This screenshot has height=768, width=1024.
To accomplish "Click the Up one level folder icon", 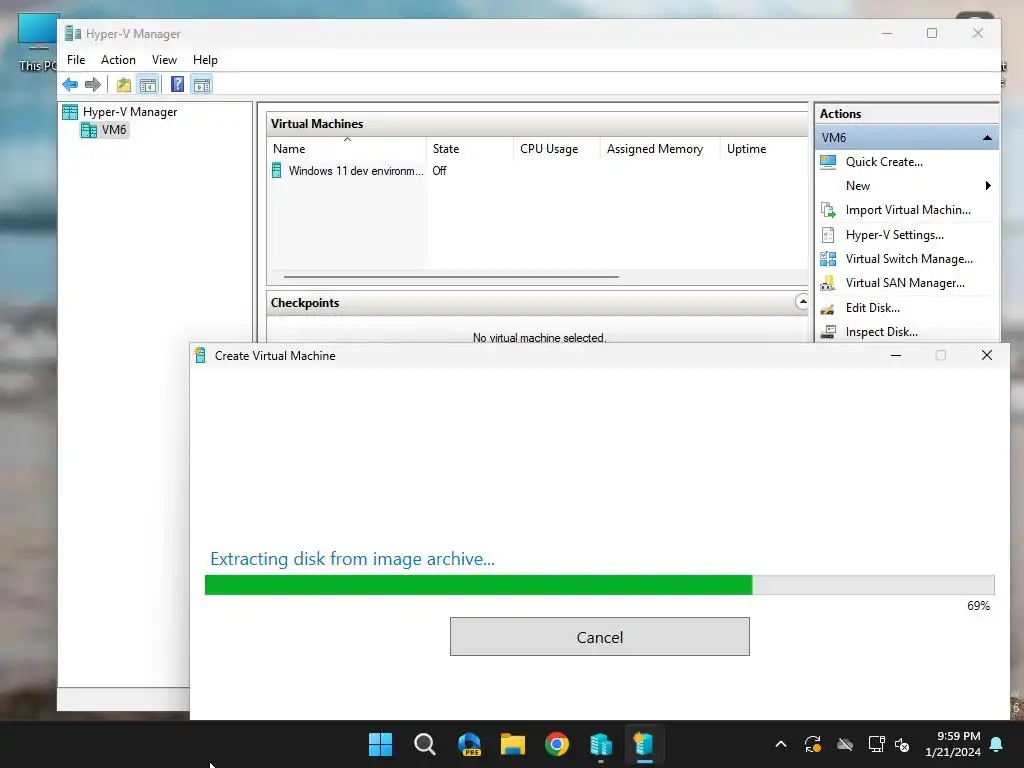I will (x=123, y=84).
